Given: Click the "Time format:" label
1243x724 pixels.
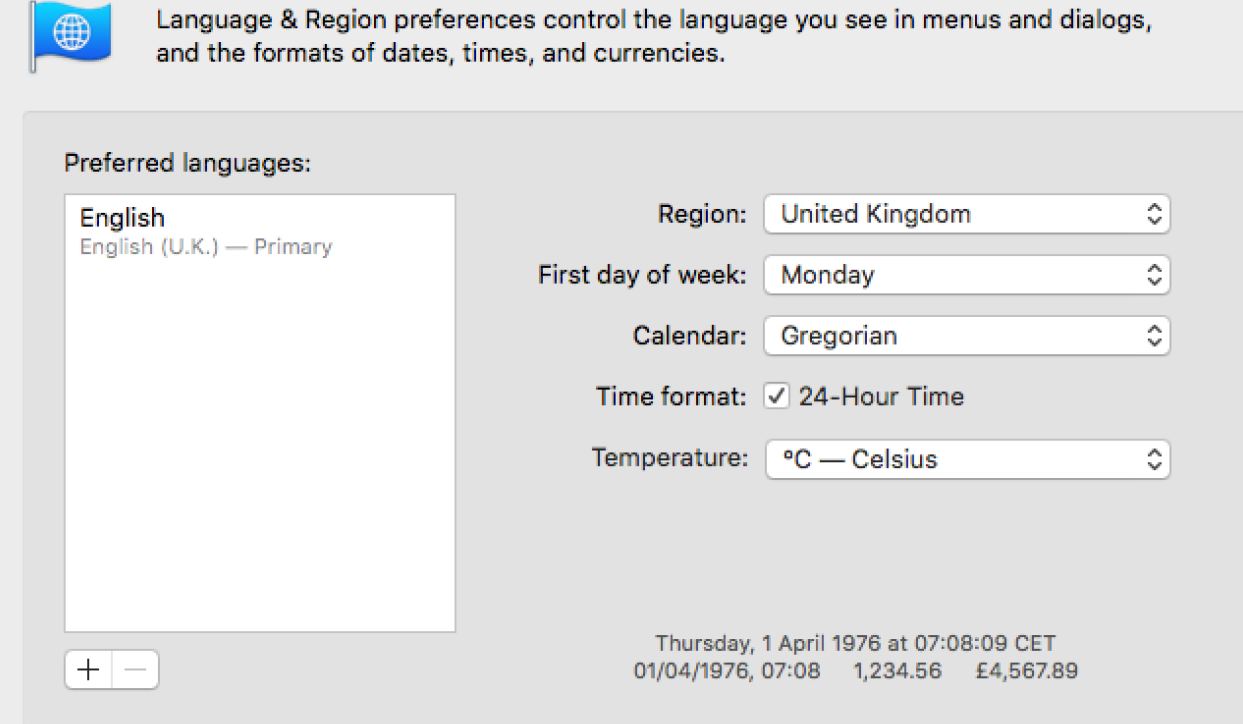Looking at the screenshot, I should 671,397.
